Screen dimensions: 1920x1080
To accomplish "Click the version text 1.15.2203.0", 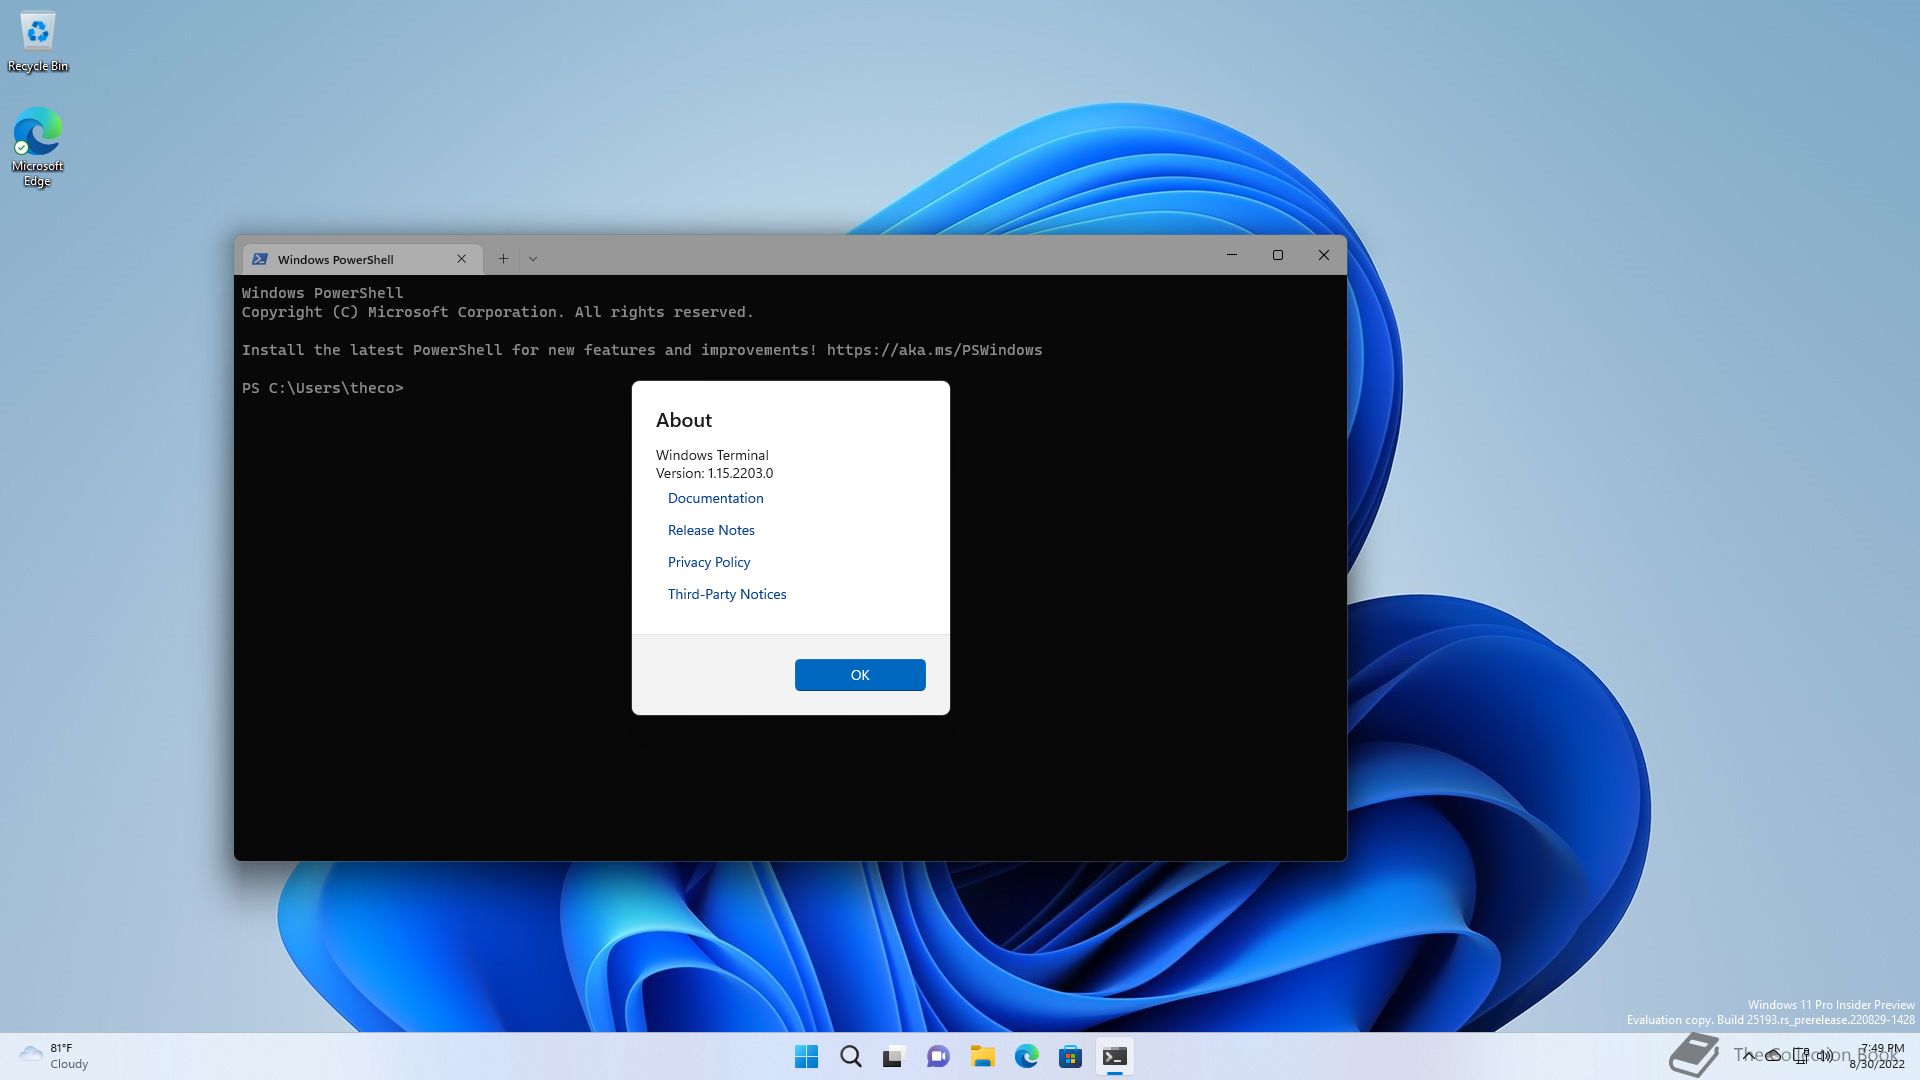I will click(x=740, y=473).
